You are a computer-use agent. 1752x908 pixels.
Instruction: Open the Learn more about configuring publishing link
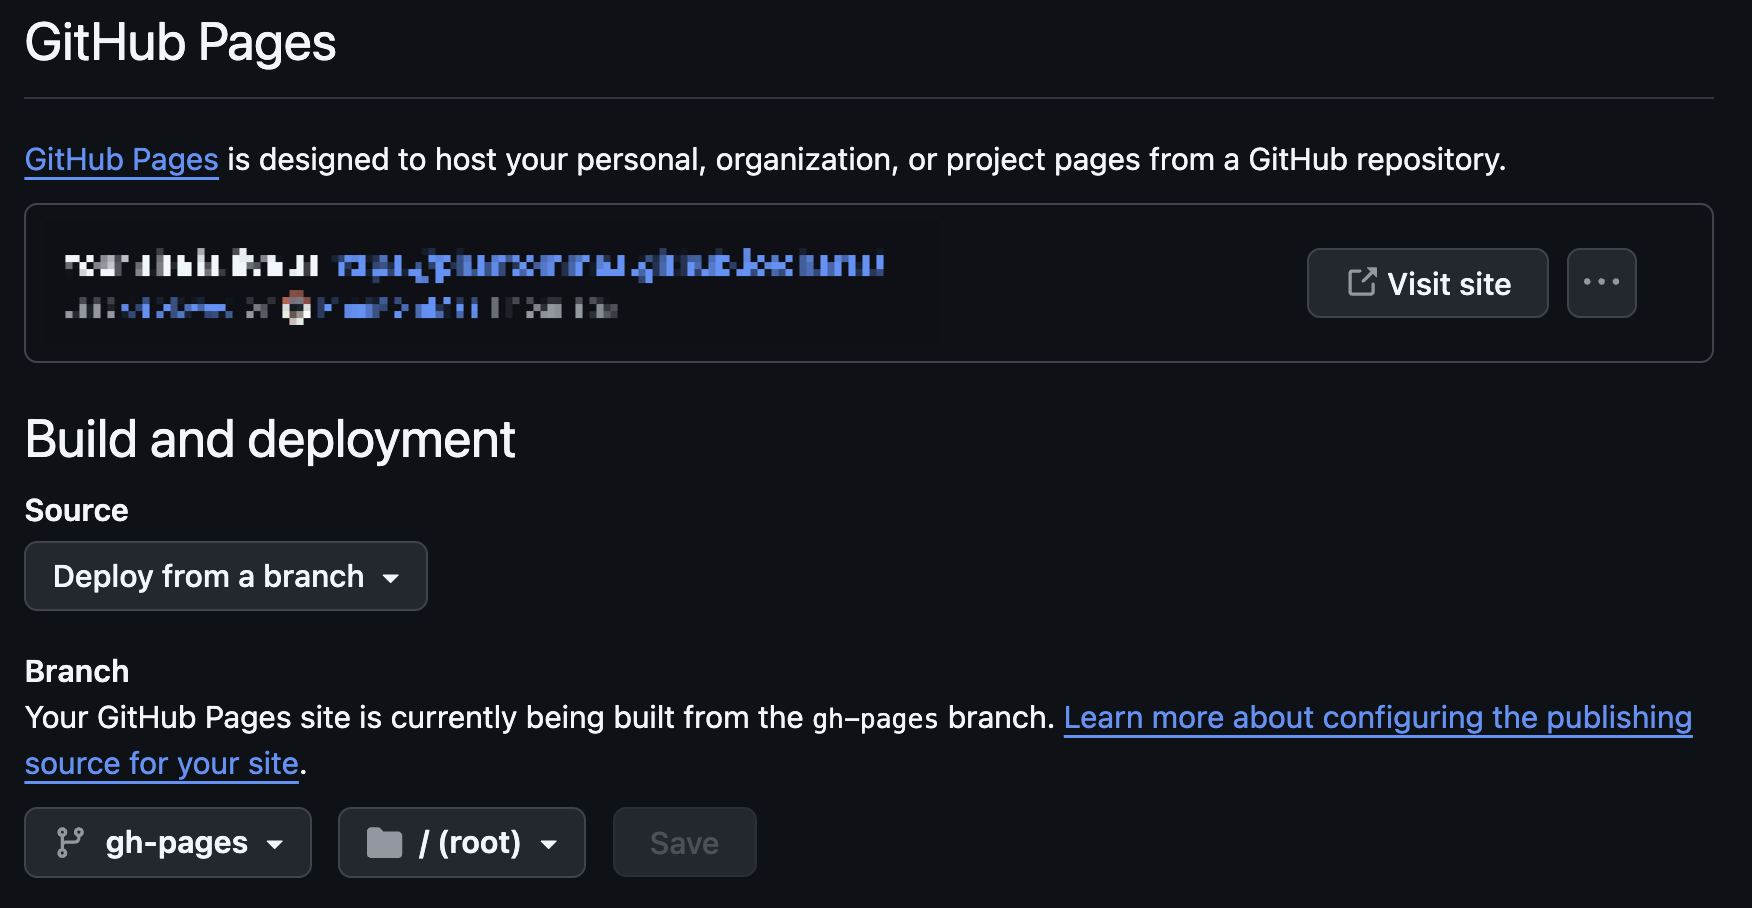1377,717
